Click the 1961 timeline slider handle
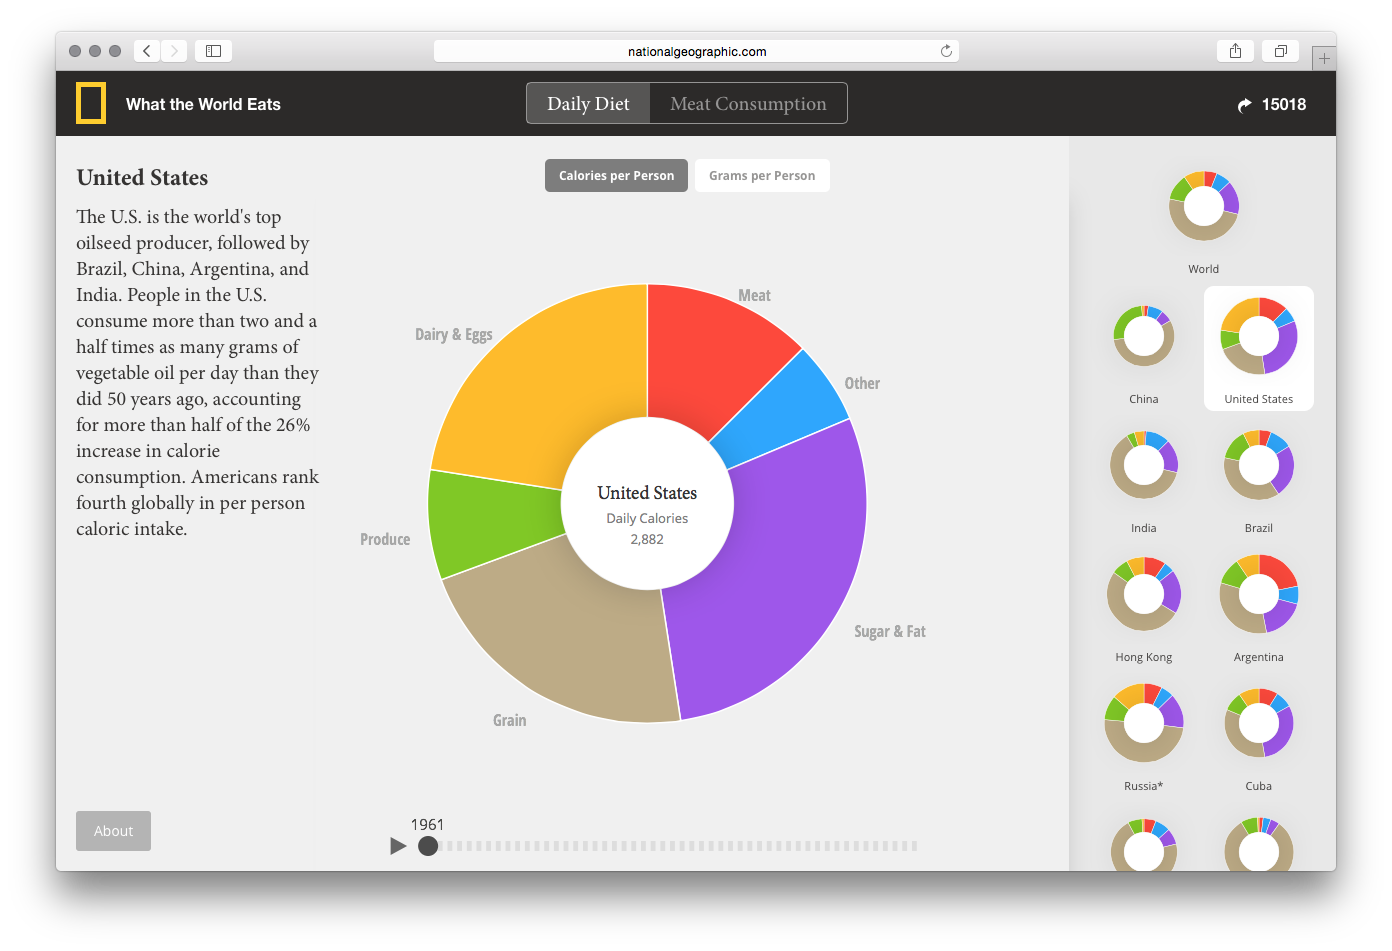Viewport: 1392px width, 951px height. (x=428, y=846)
